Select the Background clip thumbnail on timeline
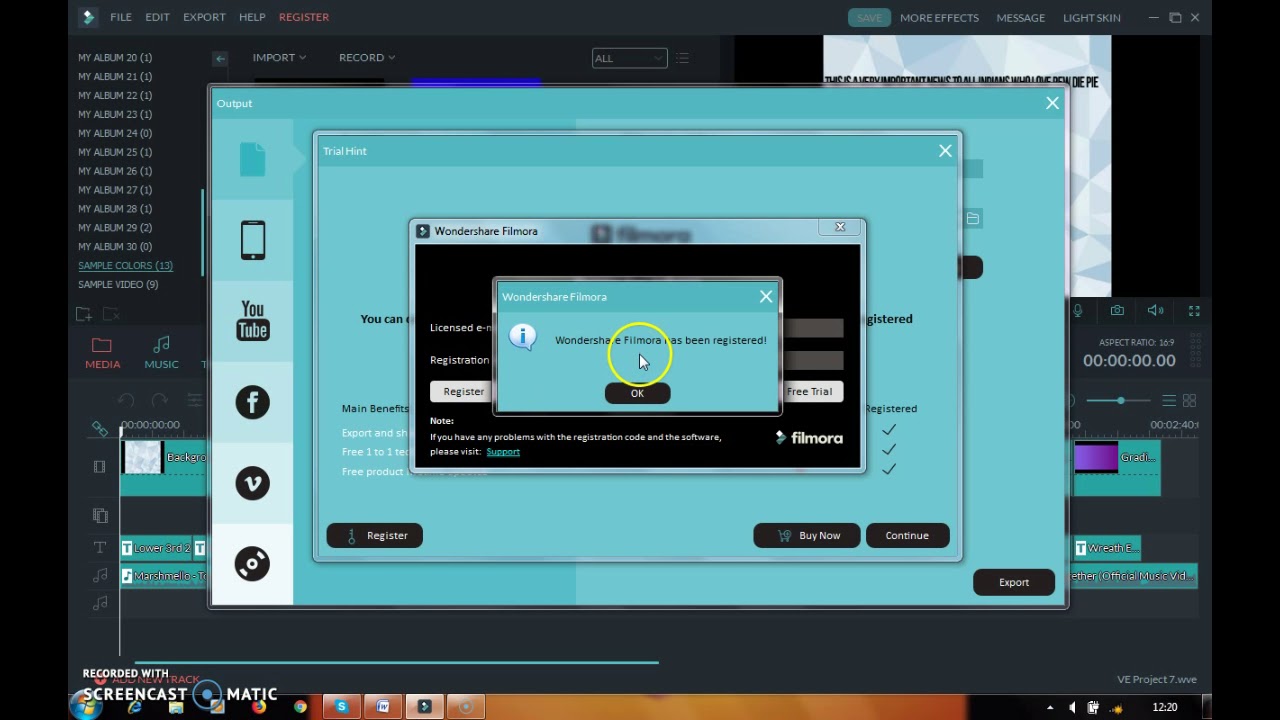 click(142, 458)
